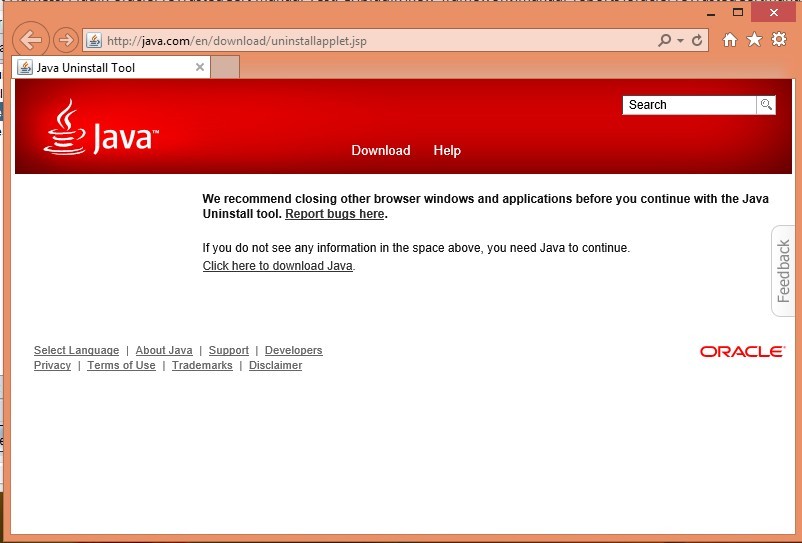Click the Java logo in the banner

[x=101, y=130]
